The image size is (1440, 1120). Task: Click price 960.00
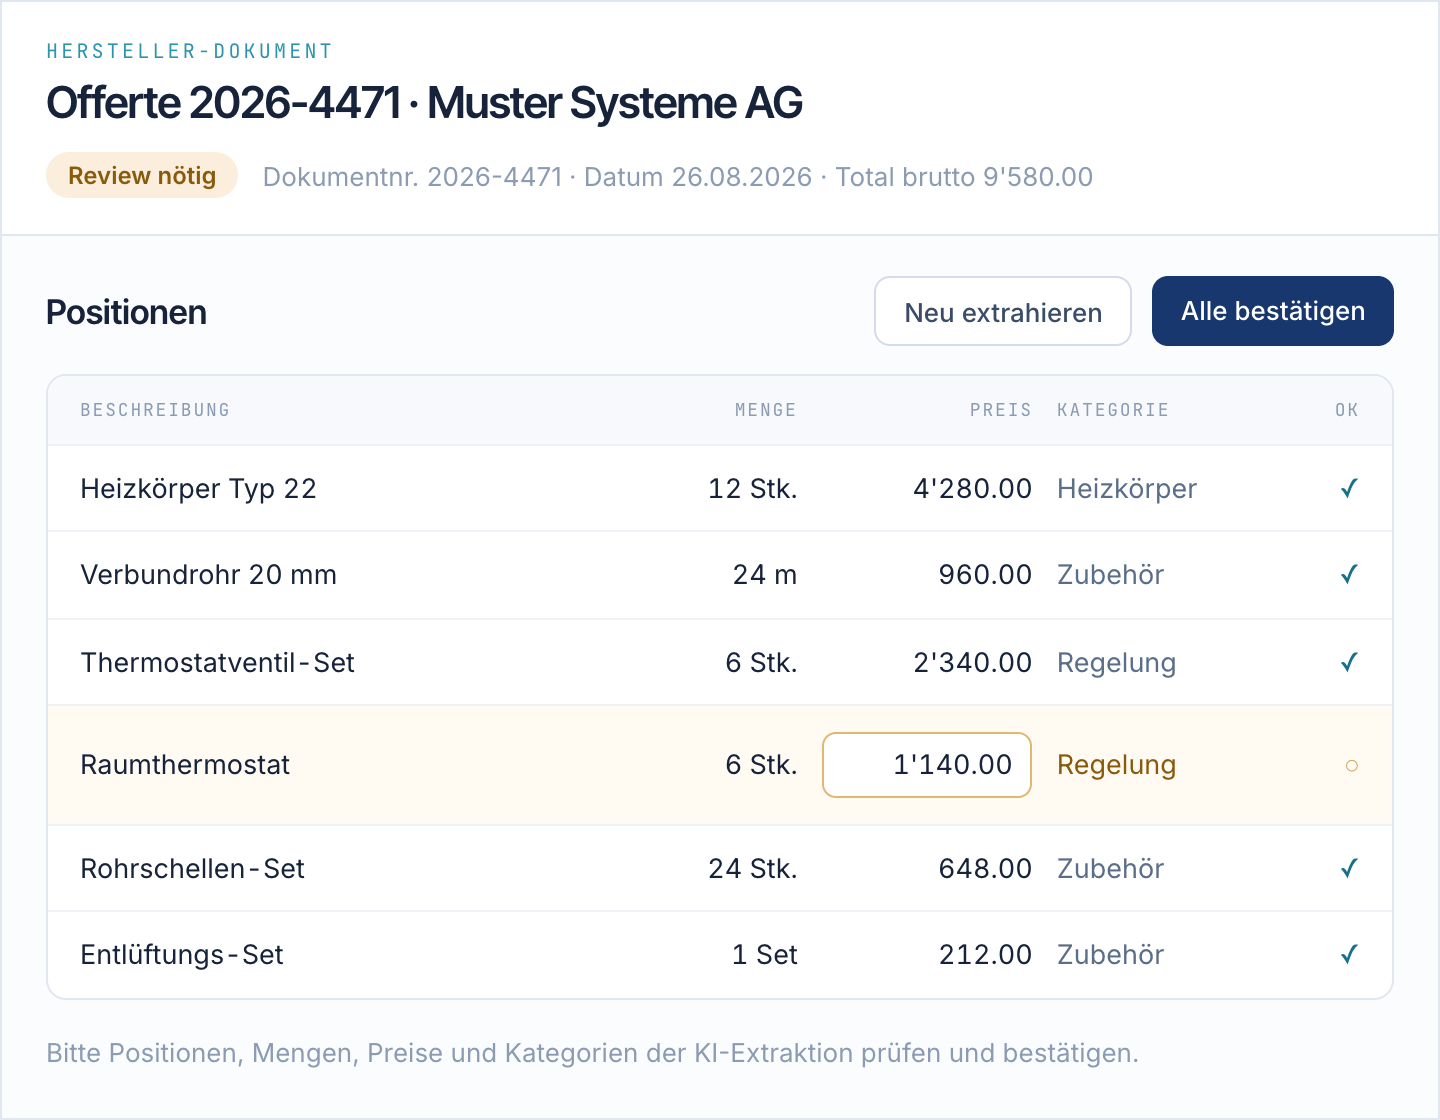985,574
